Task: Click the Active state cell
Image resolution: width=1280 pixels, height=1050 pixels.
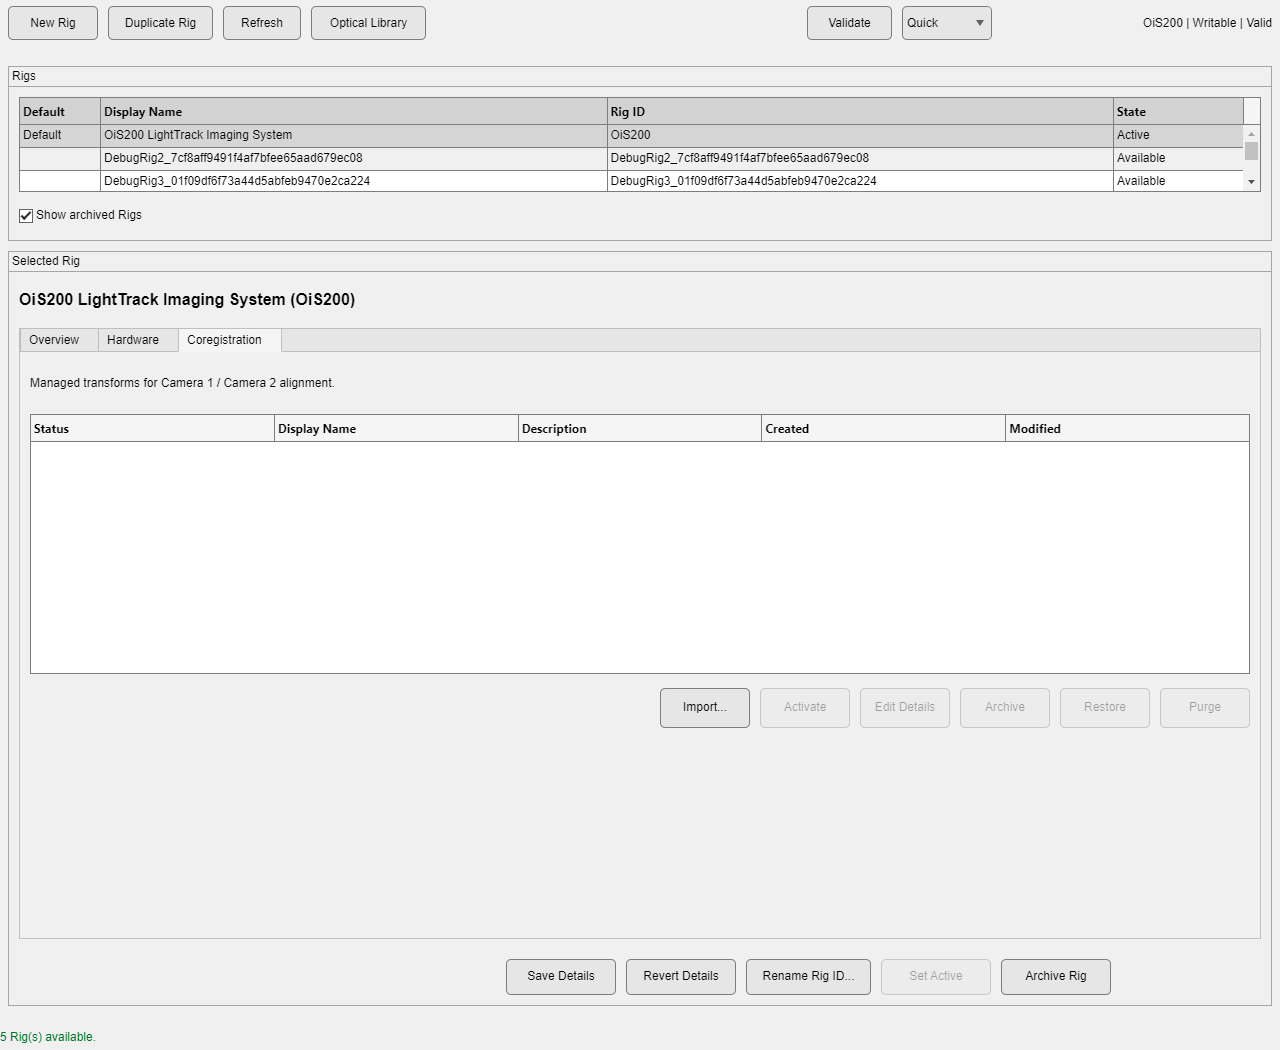Action: click(x=1178, y=136)
